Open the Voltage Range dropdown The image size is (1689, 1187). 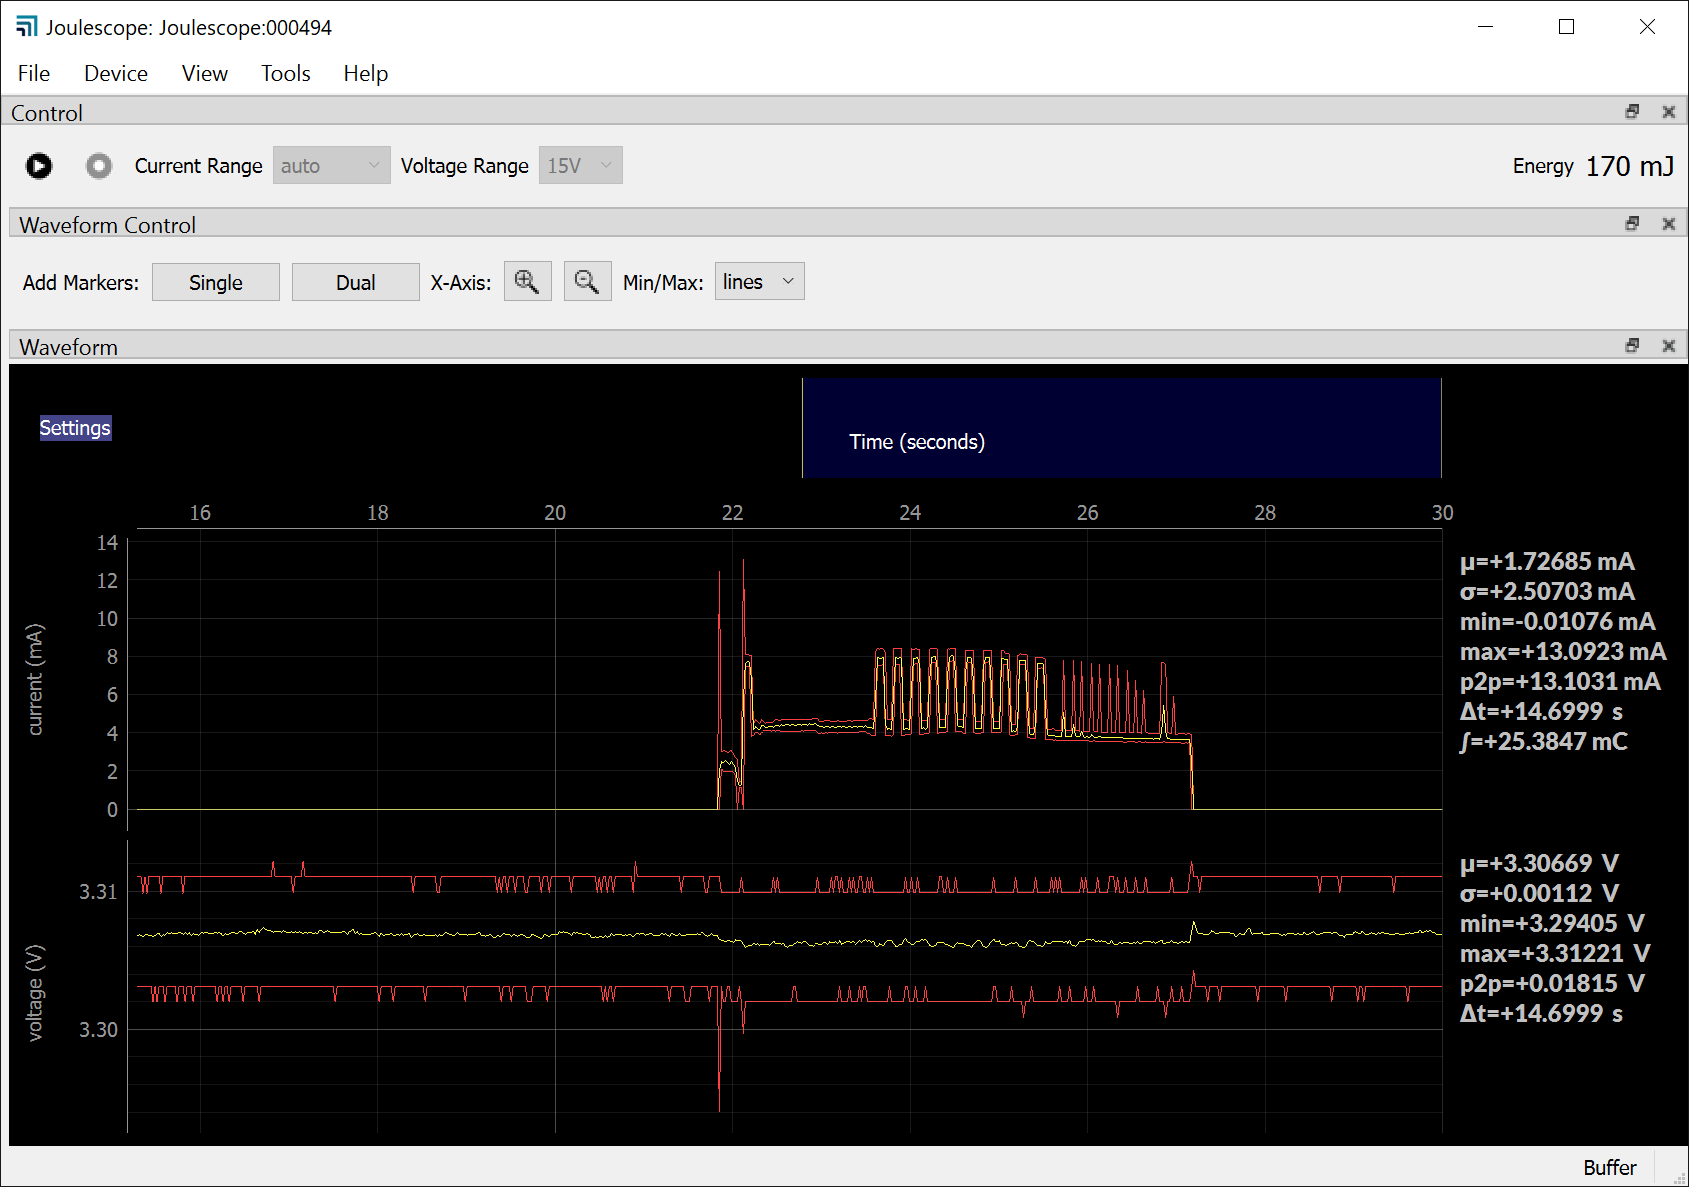580,165
